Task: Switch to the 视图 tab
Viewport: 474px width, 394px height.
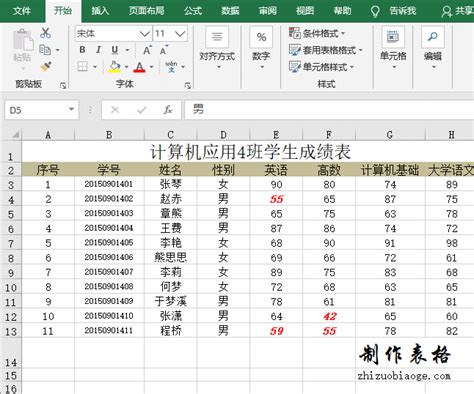Action: coord(305,11)
